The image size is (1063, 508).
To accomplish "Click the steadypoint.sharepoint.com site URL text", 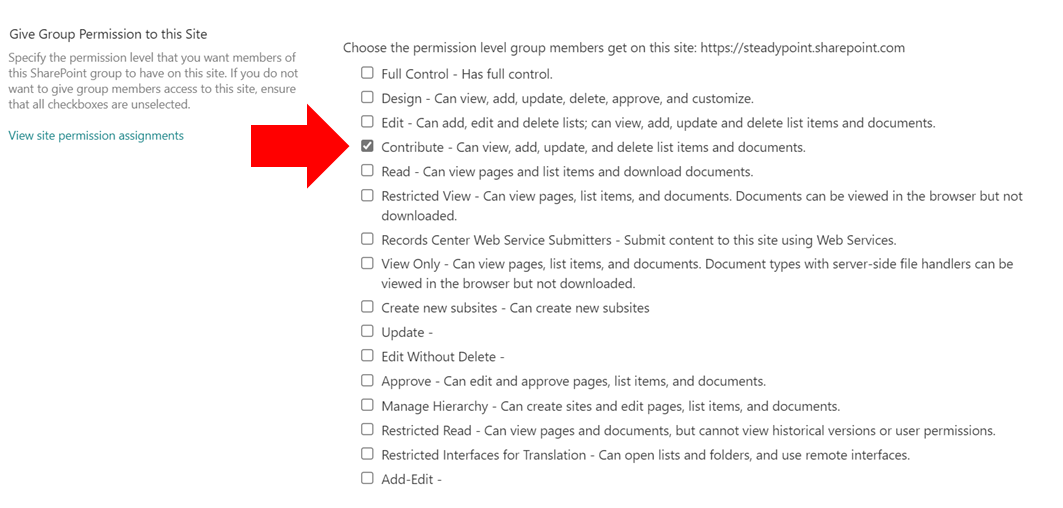I will pyautogui.click(x=803, y=48).
